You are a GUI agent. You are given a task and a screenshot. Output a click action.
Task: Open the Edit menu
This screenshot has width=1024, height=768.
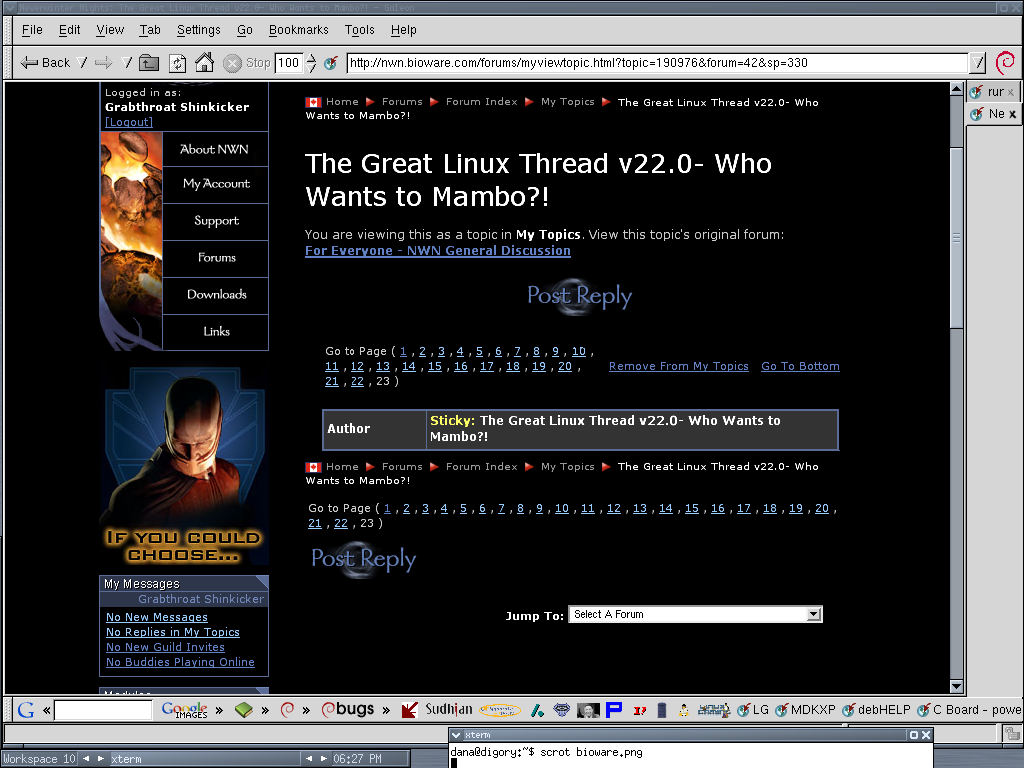[x=69, y=30]
